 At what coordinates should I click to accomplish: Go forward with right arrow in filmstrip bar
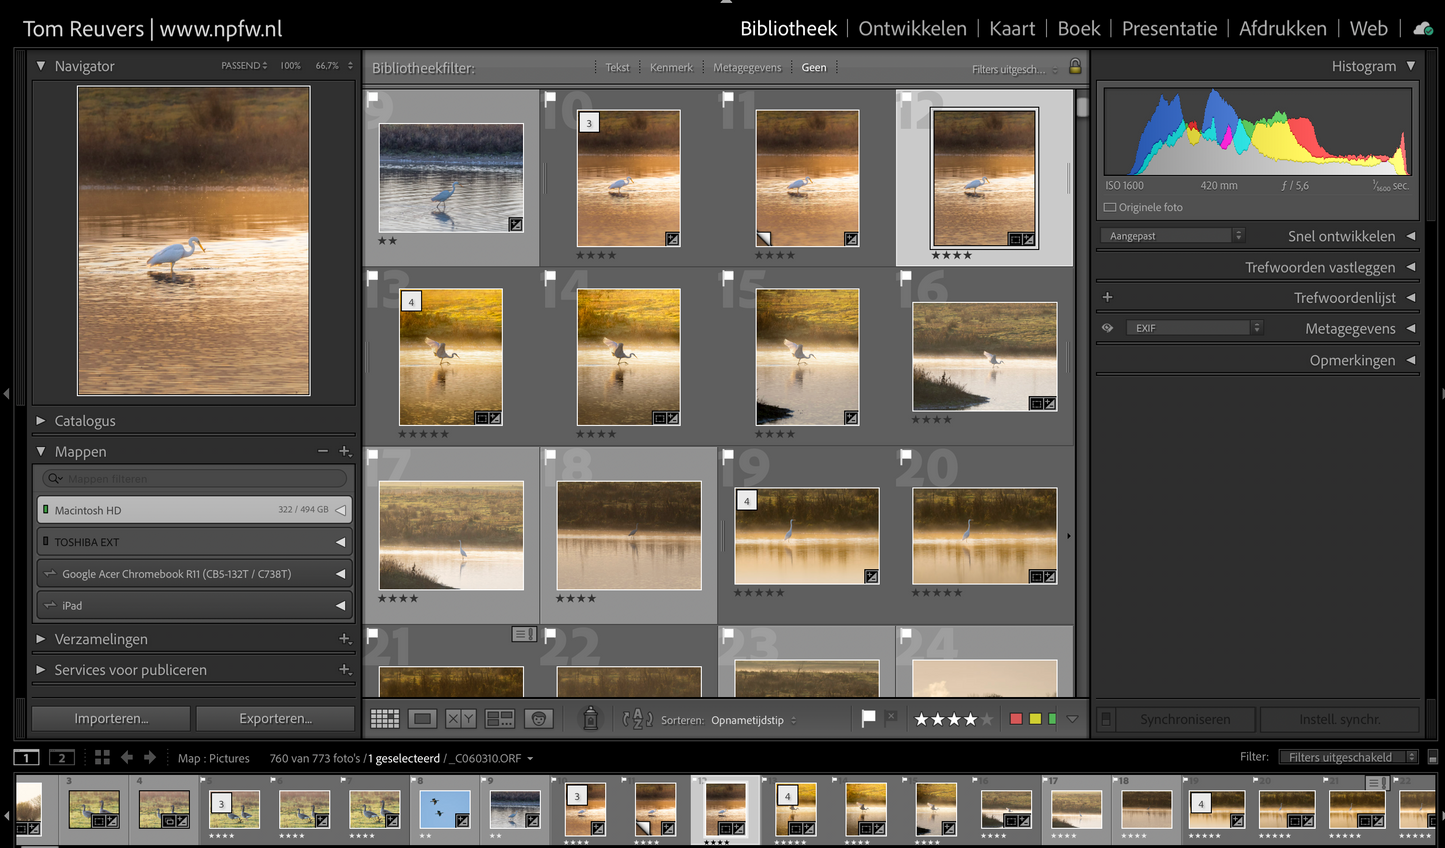[150, 758]
